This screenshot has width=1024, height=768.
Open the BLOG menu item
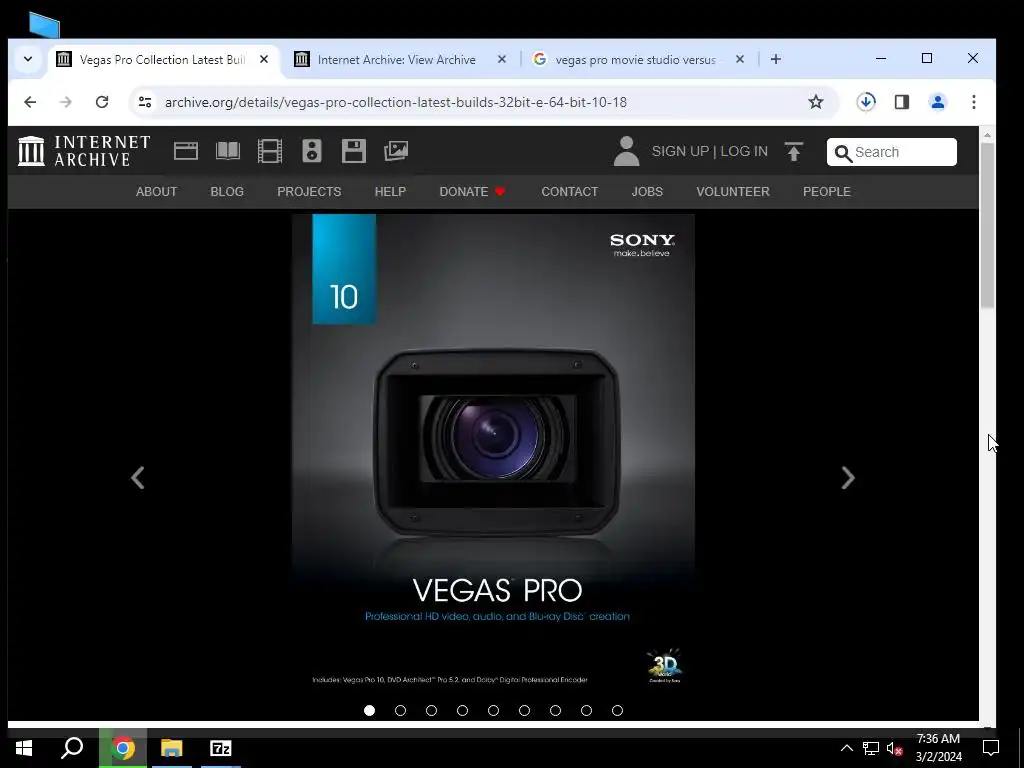point(227,192)
